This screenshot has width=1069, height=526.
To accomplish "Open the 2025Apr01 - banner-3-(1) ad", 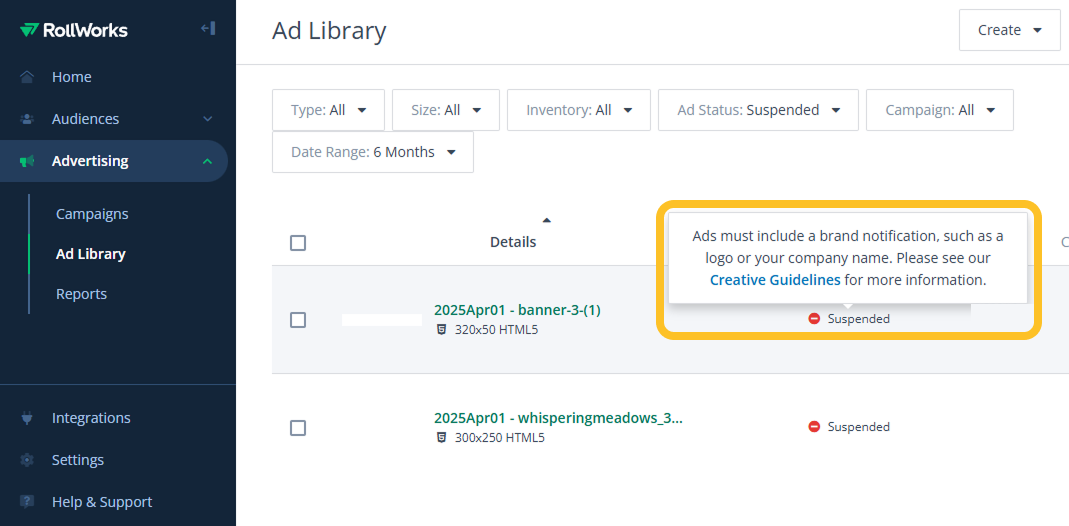I will (x=517, y=310).
